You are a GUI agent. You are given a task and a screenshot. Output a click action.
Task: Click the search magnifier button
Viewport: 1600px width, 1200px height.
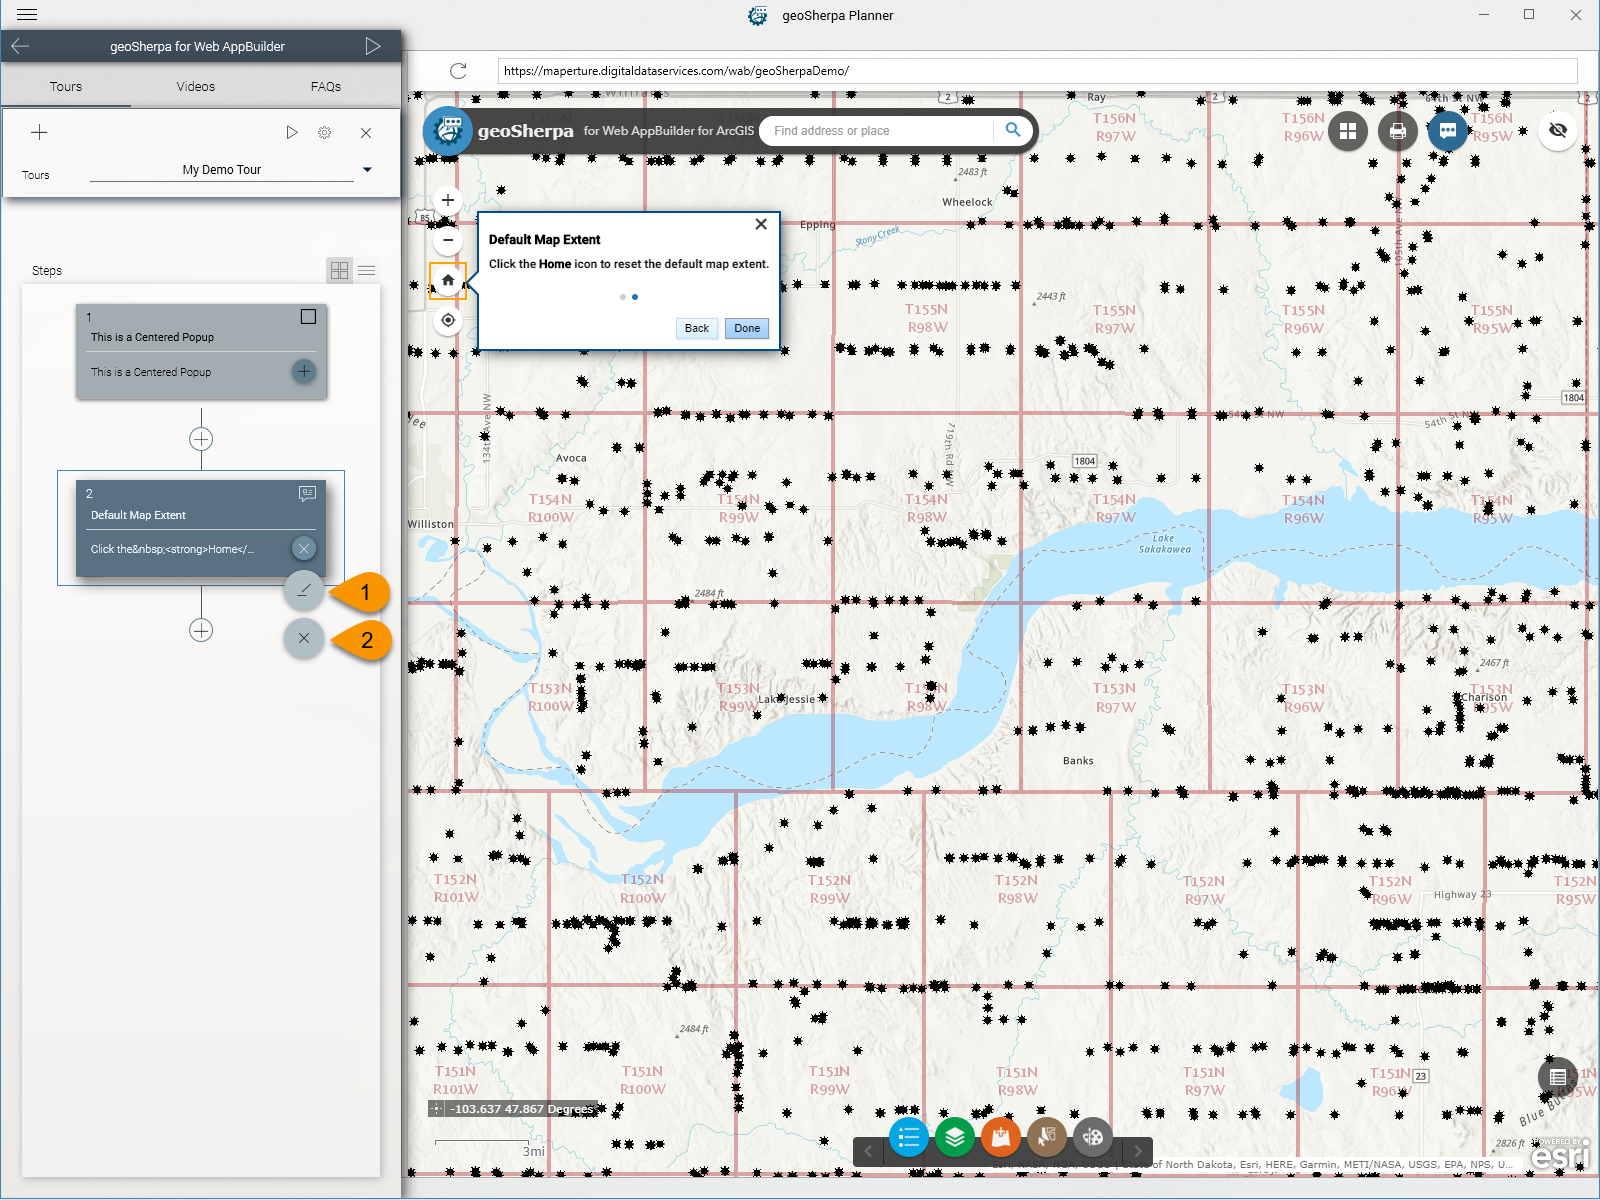(1012, 130)
